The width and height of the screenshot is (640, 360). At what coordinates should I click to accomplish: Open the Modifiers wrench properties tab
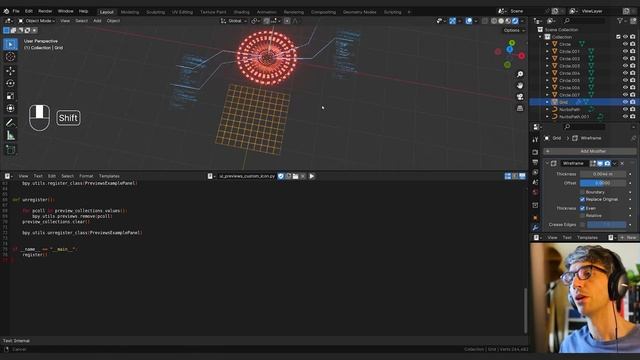coord(535,228)
